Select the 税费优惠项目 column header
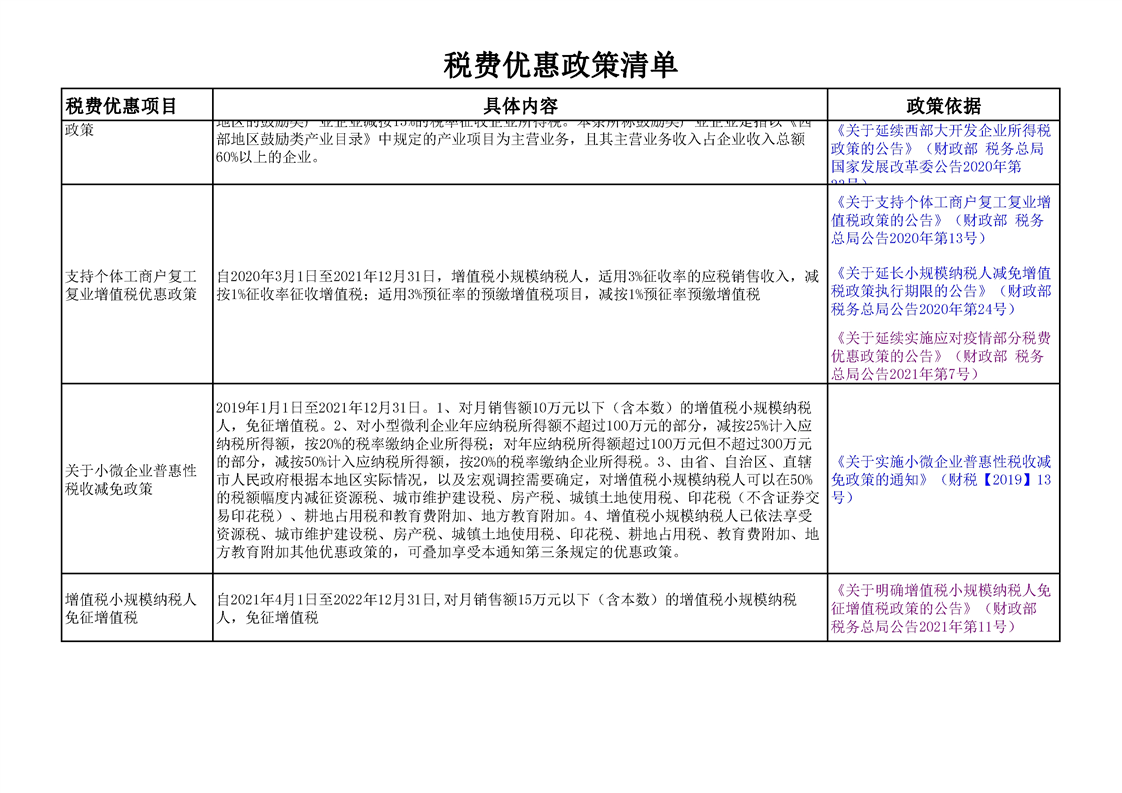Image resolution: width=1122 pixels, height=793 pixels. click(121, 106)
